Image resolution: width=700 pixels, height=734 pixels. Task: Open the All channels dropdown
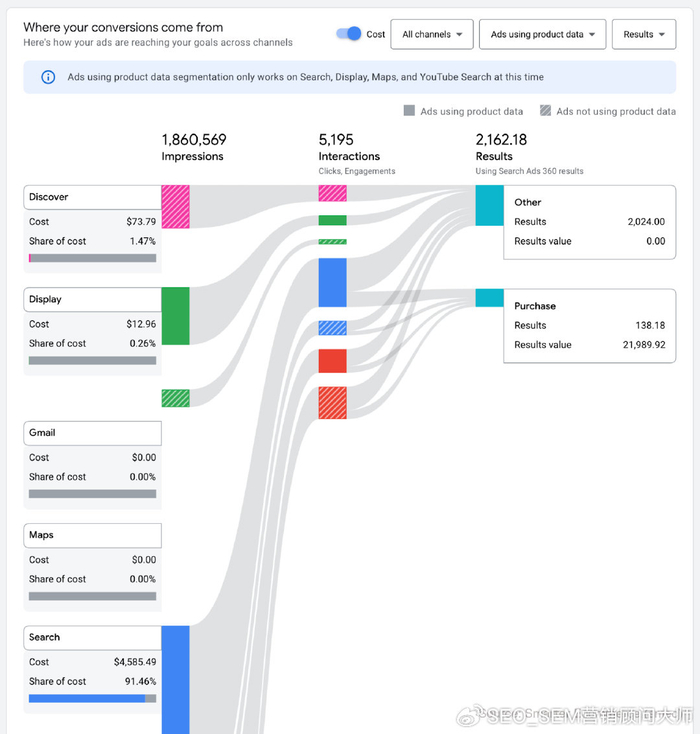tap(431, 34)
